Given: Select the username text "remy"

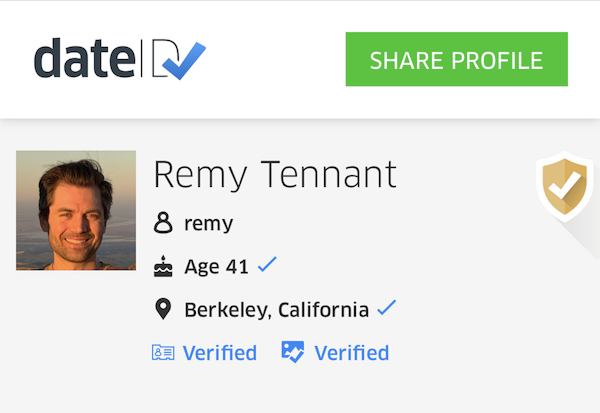Looking at the screenshot, I should pos(208,224).
